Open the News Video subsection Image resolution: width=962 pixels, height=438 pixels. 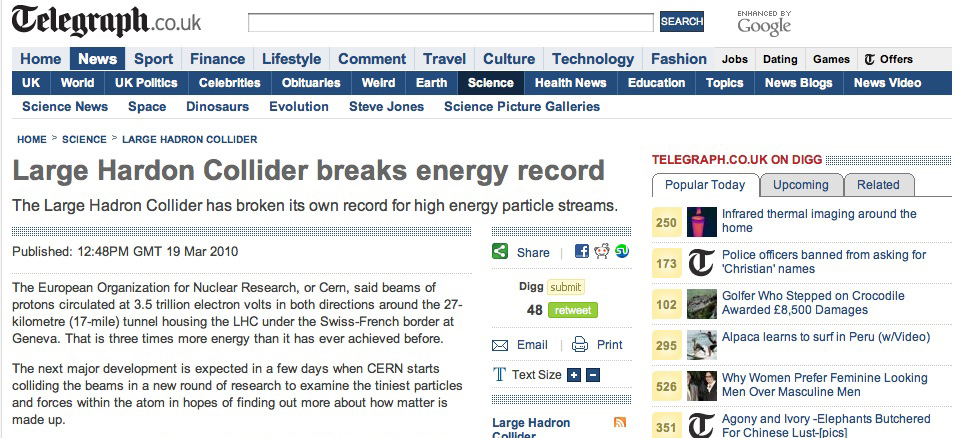point(887,83)
